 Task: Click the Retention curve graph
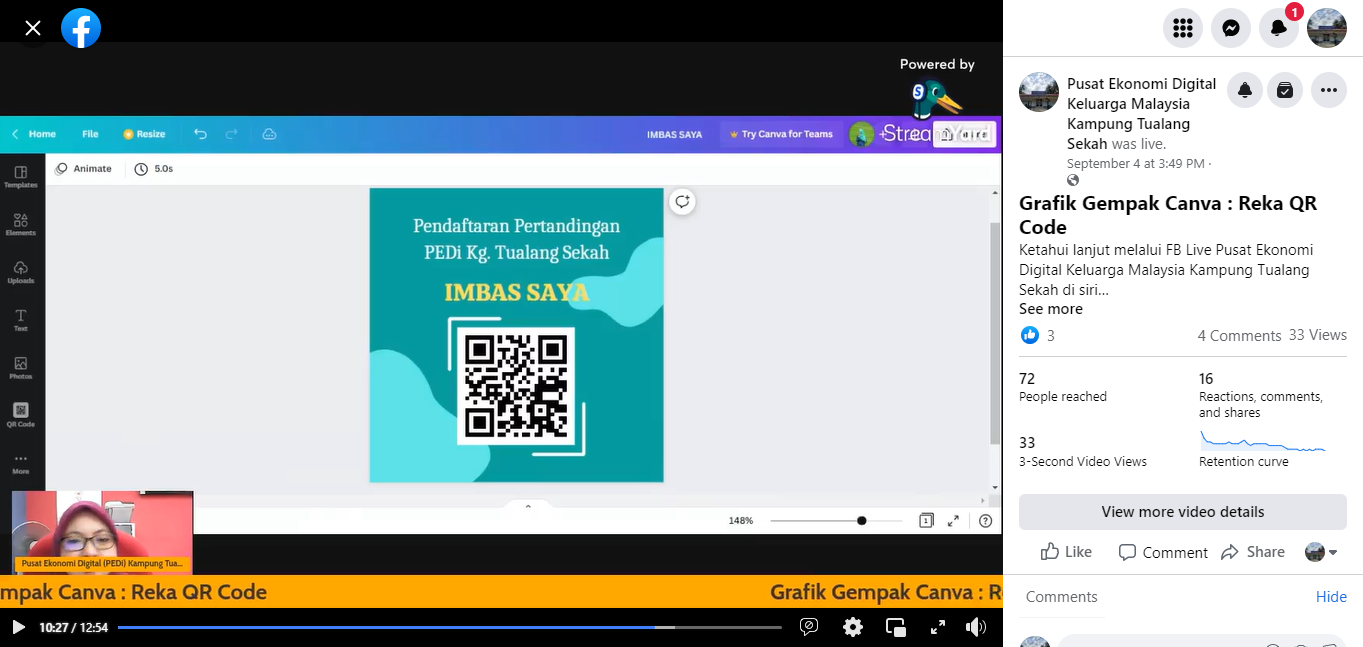click(x=1262, y=442)
